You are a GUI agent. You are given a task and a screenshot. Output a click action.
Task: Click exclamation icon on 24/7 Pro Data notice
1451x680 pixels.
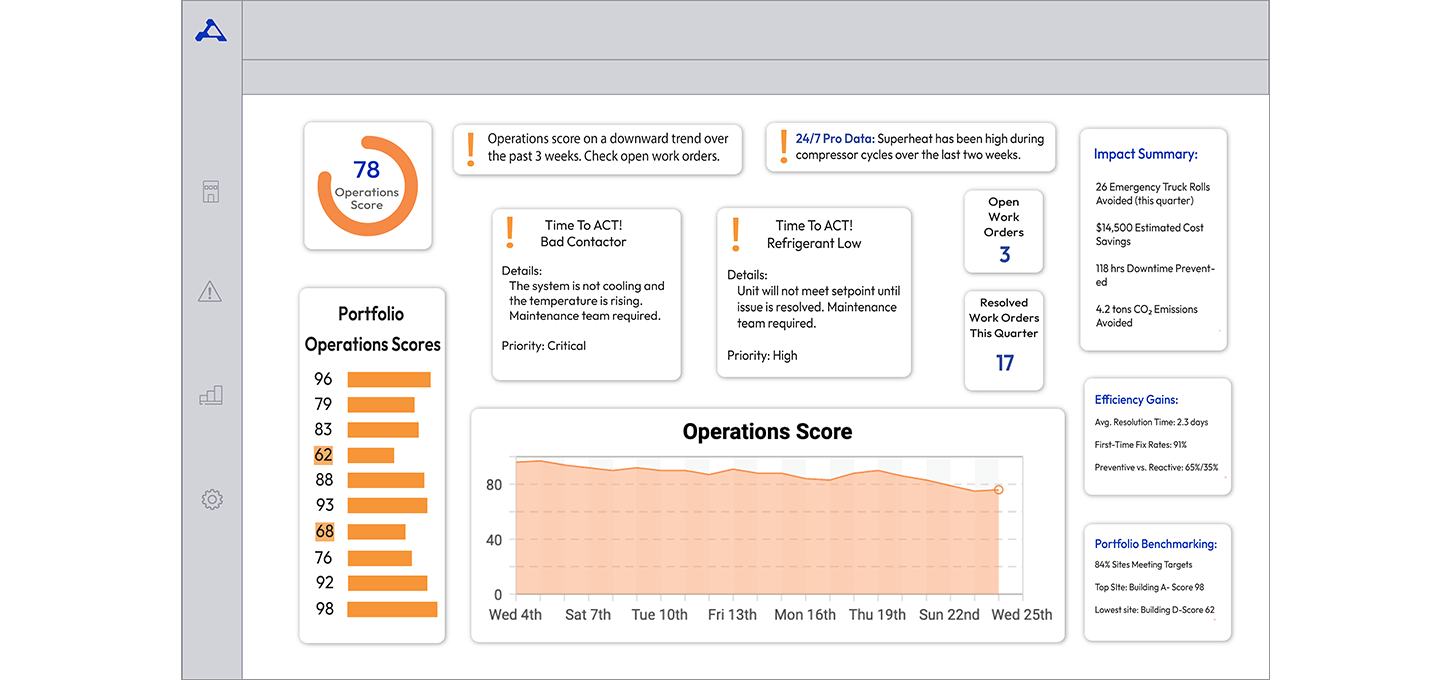[x=783, y=148]
